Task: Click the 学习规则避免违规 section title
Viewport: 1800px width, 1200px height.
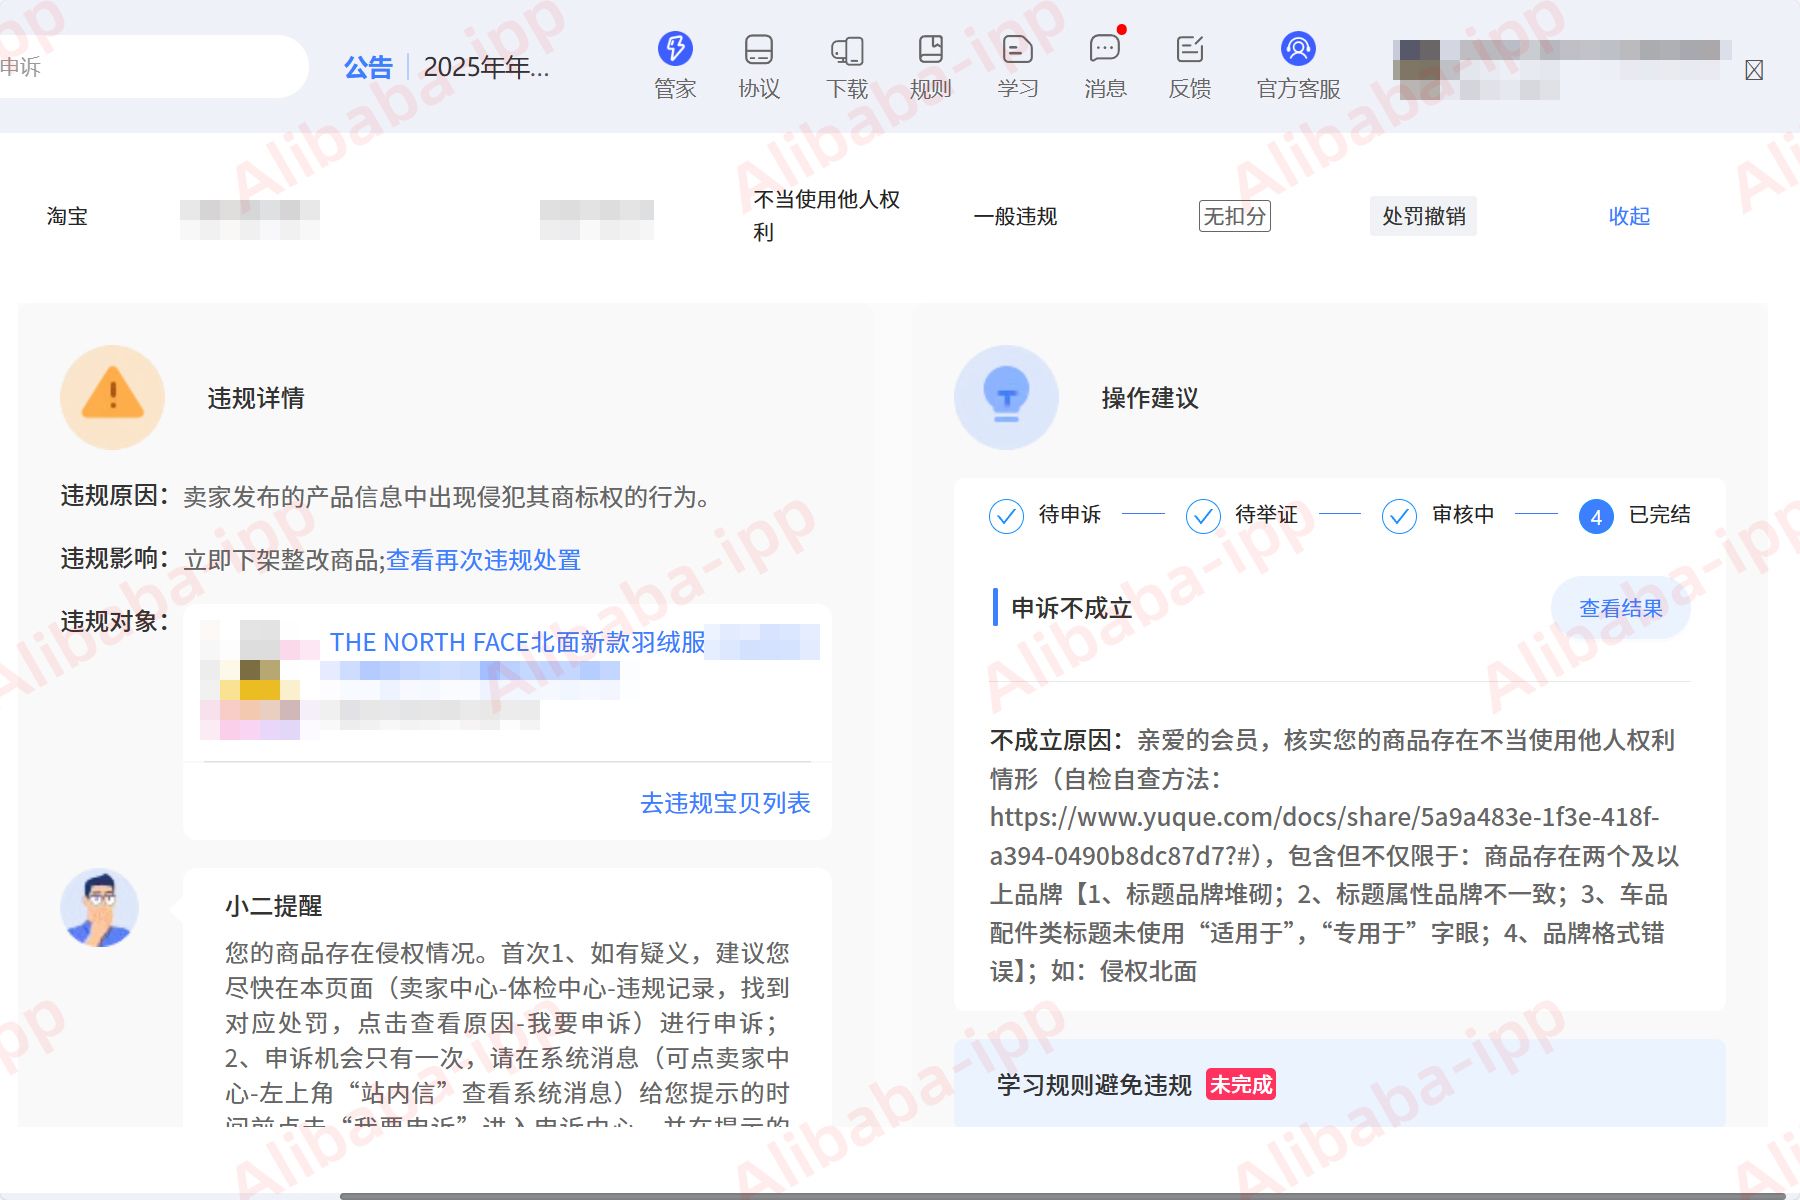Action: click(1094, 1085)
